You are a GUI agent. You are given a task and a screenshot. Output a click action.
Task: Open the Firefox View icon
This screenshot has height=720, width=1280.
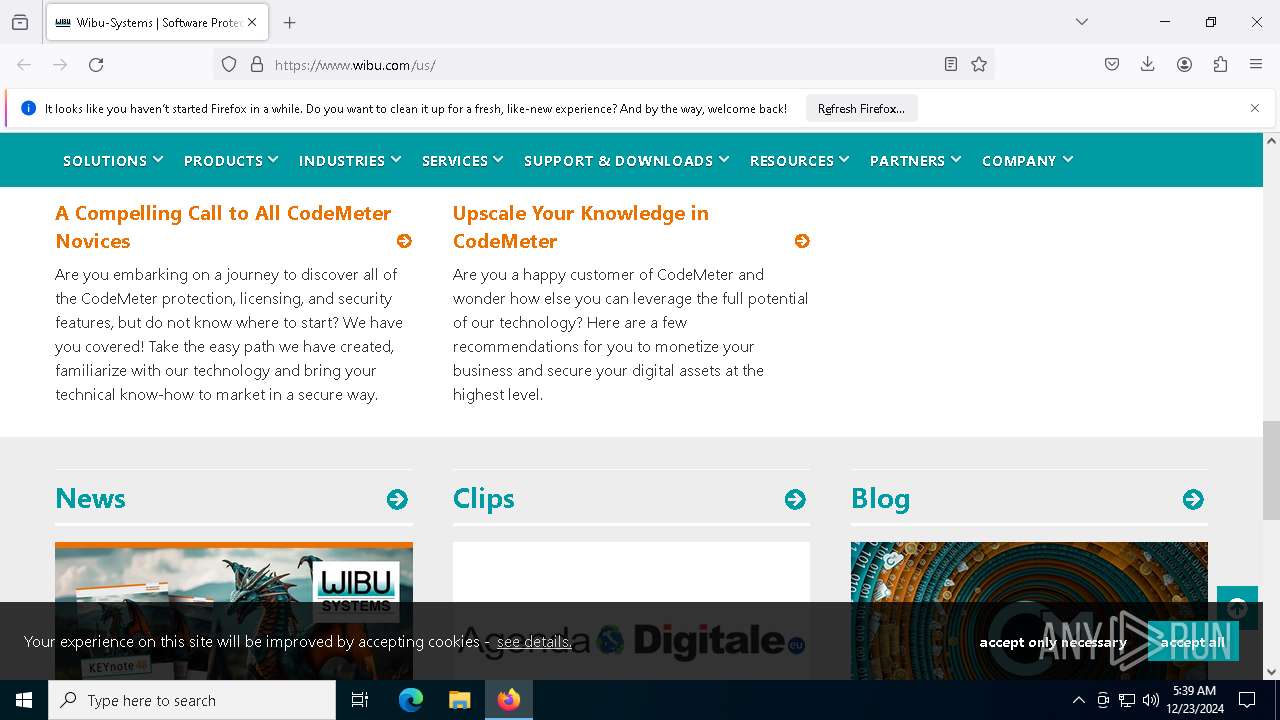coord(20,22)
